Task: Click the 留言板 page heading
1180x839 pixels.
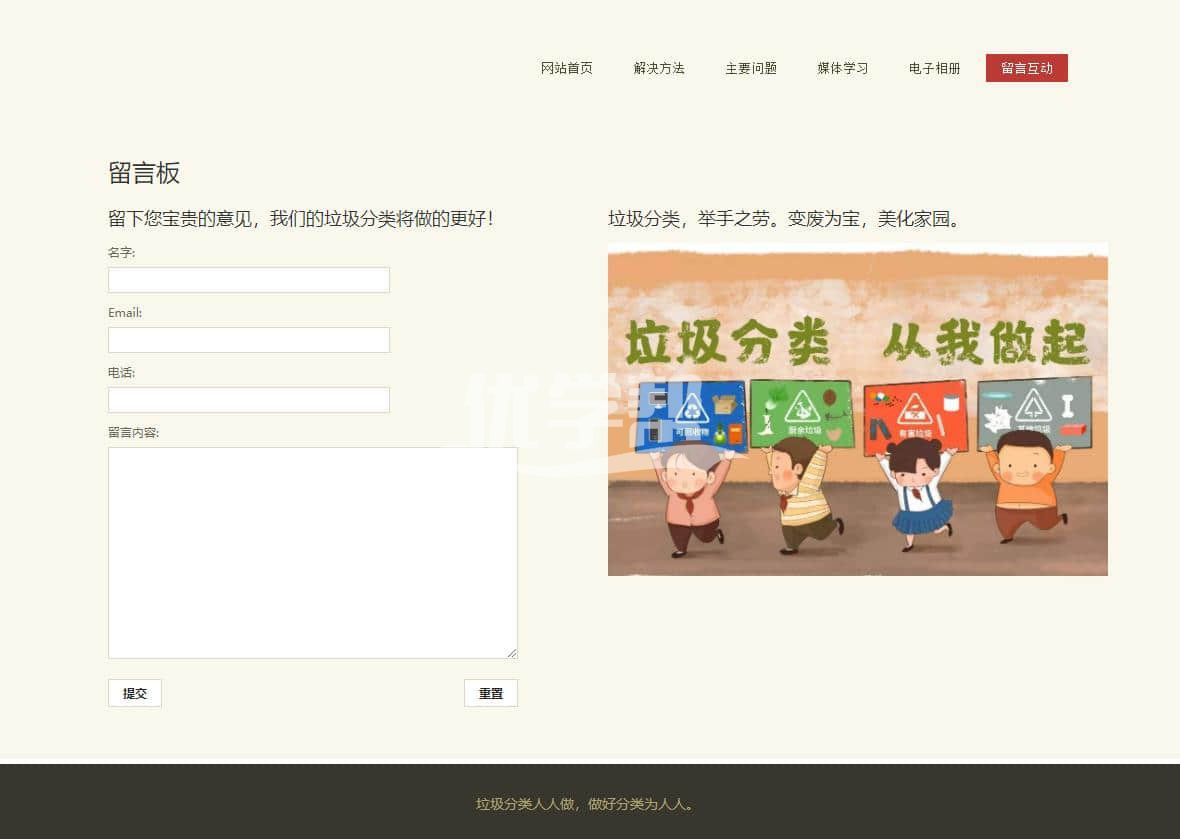Action: pos(144,173)
